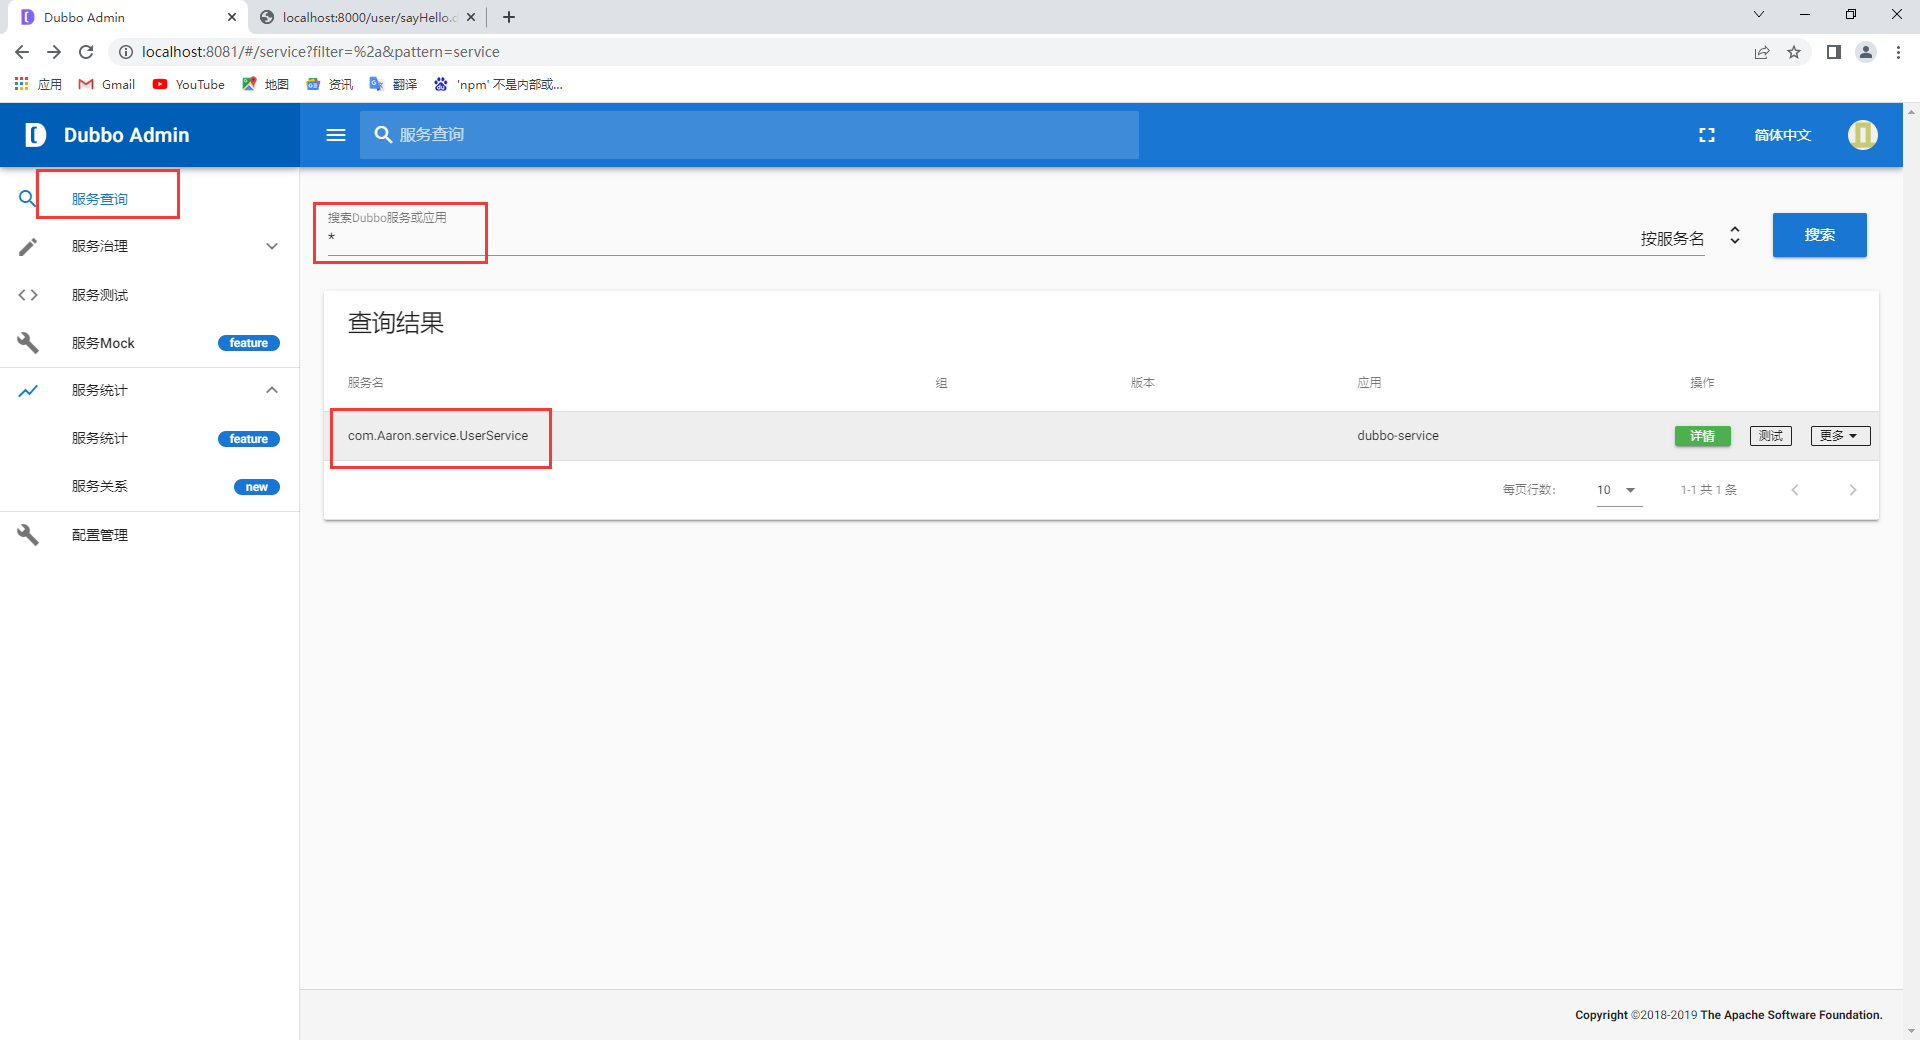This screenshot has width=1920, height=1040.
Task: Open the 按服务名 search type dropdown
Action: (1691, 237)
